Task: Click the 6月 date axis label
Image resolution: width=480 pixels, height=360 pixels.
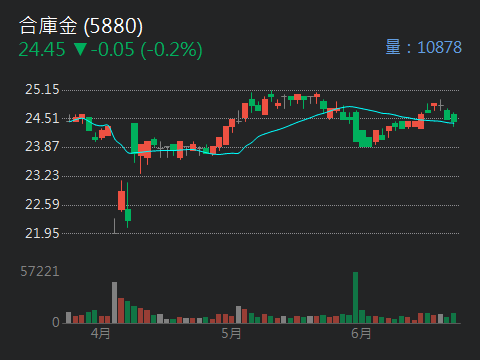Action: click(x=361, y=333)
